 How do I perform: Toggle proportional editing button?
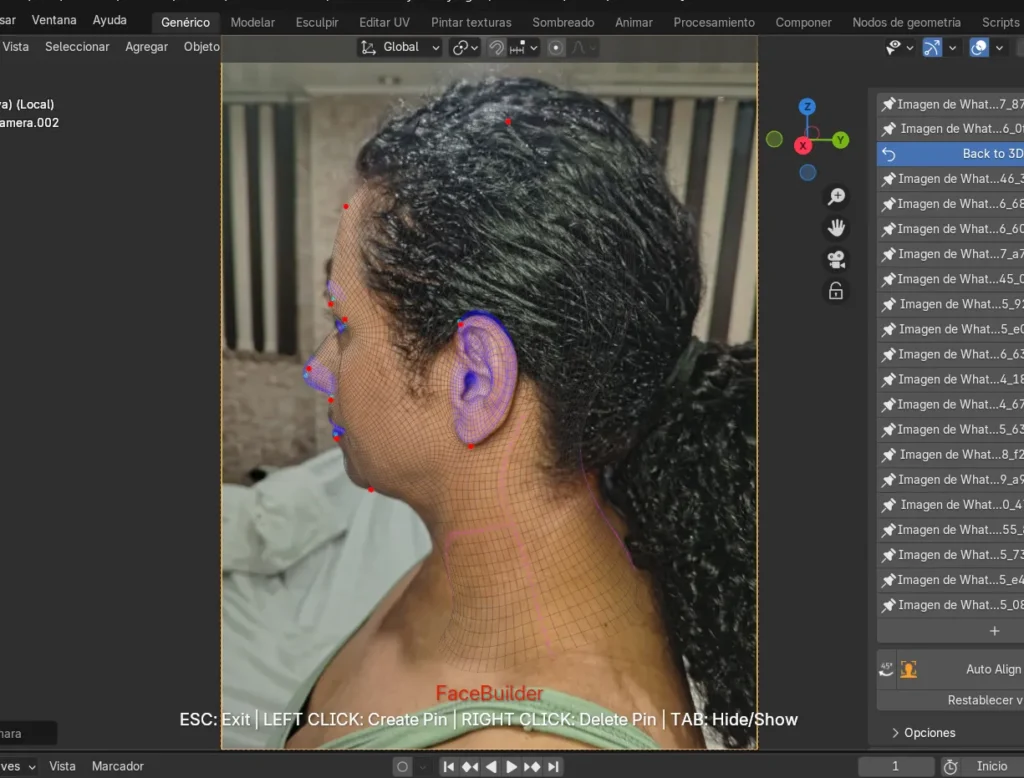click(x=556, y=48)
